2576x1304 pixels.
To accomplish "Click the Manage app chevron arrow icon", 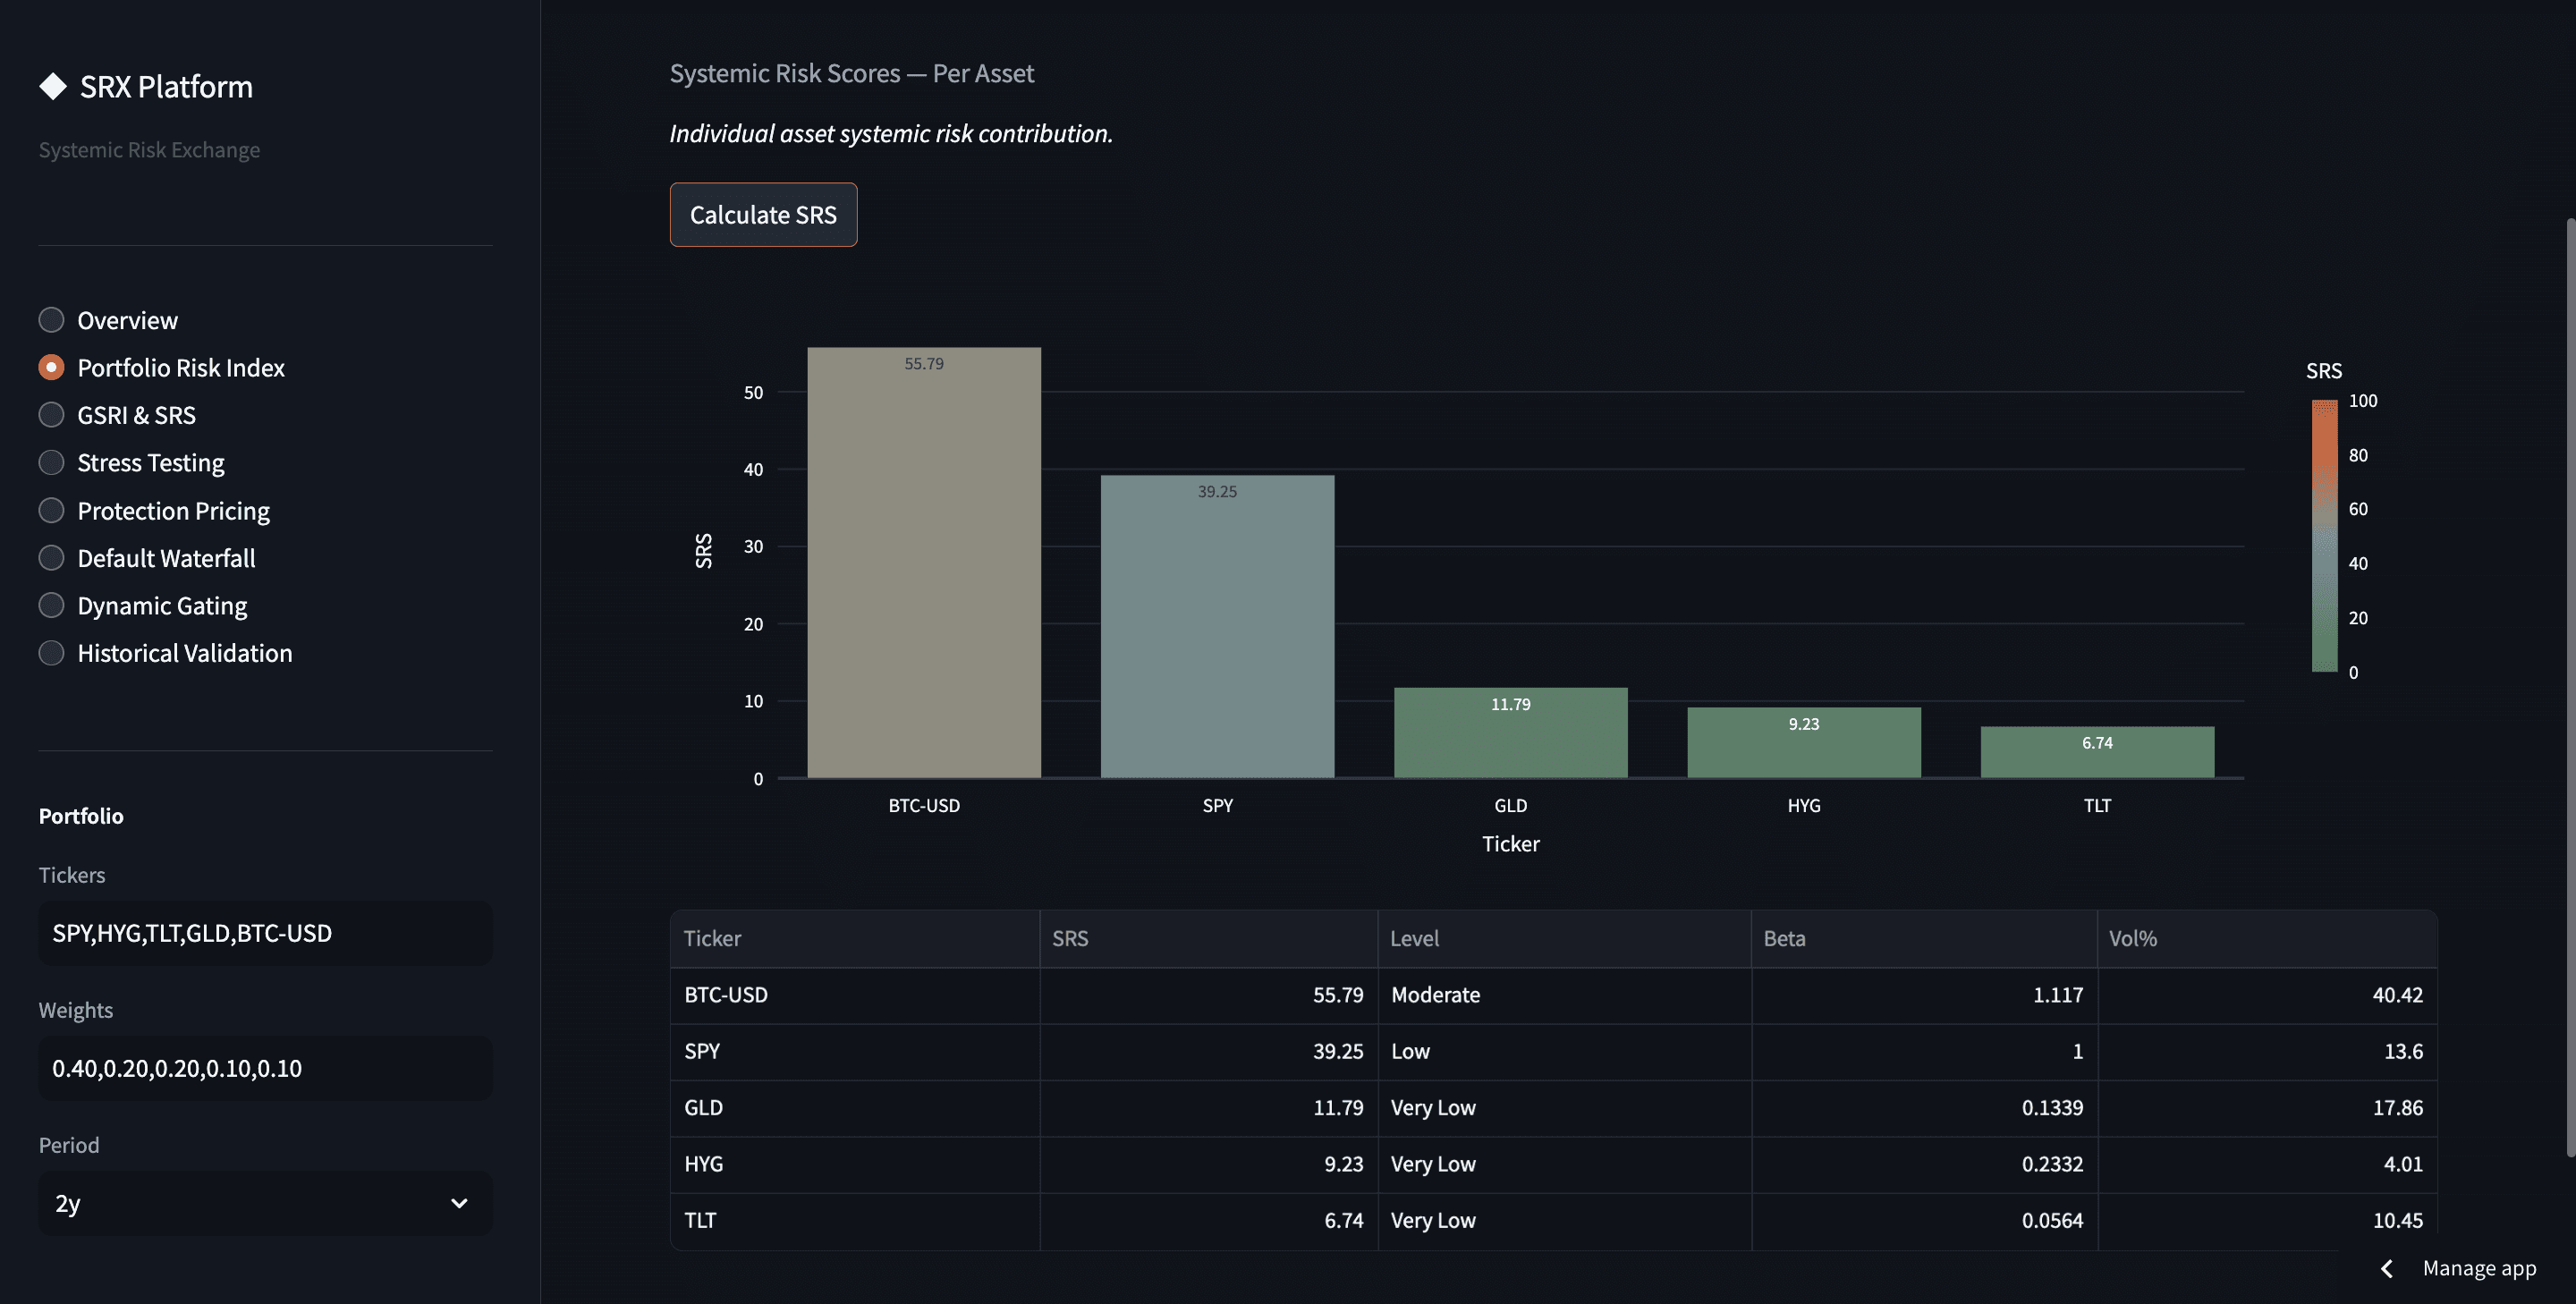I will tap(2387, 1268).
